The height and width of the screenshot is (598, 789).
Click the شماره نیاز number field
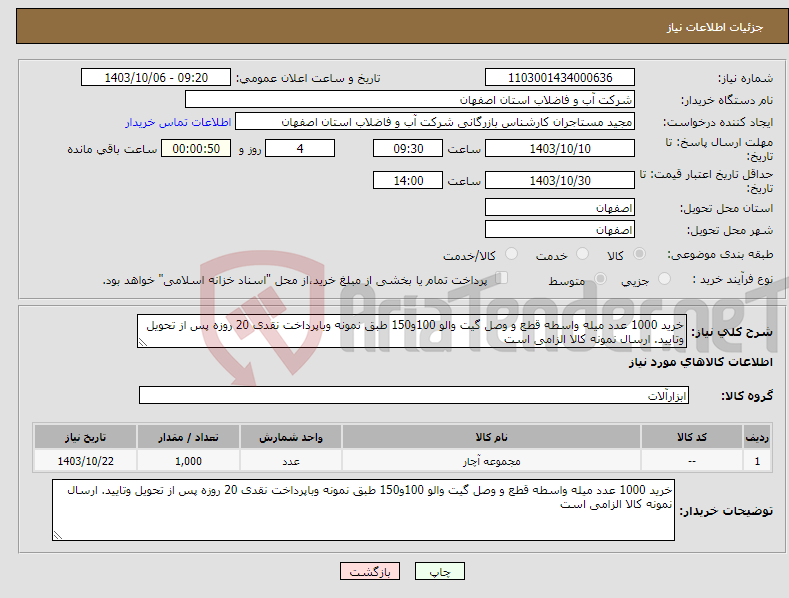click(x=560, y=78)
